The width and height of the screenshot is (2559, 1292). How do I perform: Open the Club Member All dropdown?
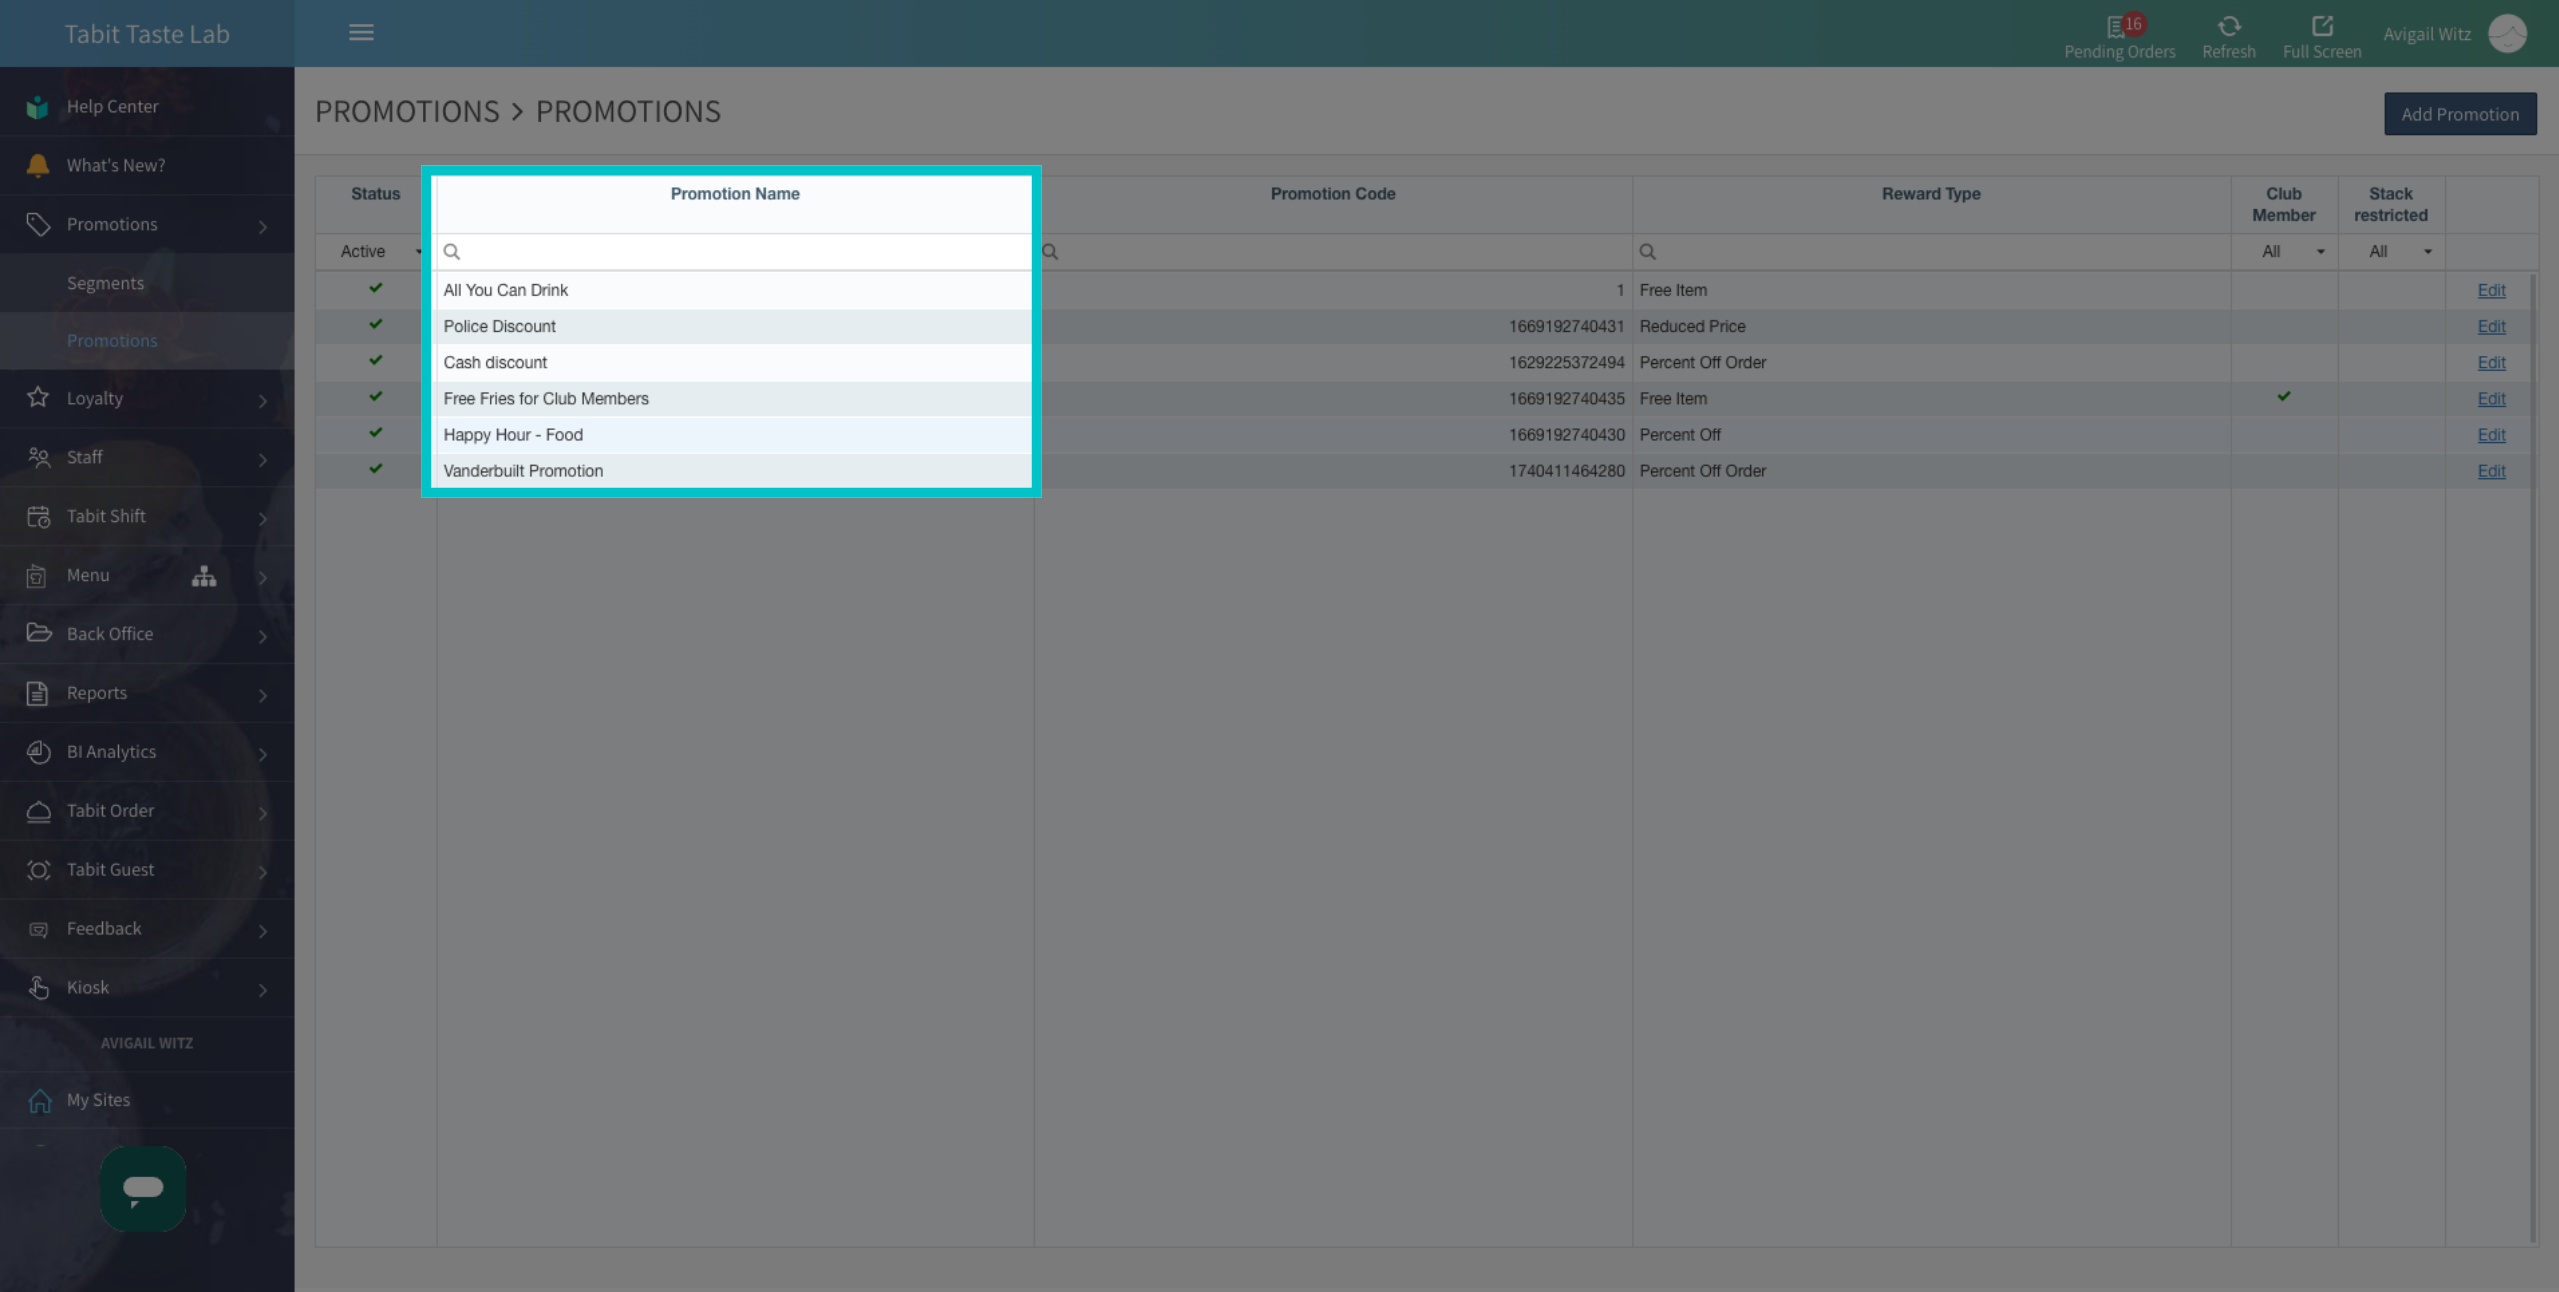tap(2285, 252)
